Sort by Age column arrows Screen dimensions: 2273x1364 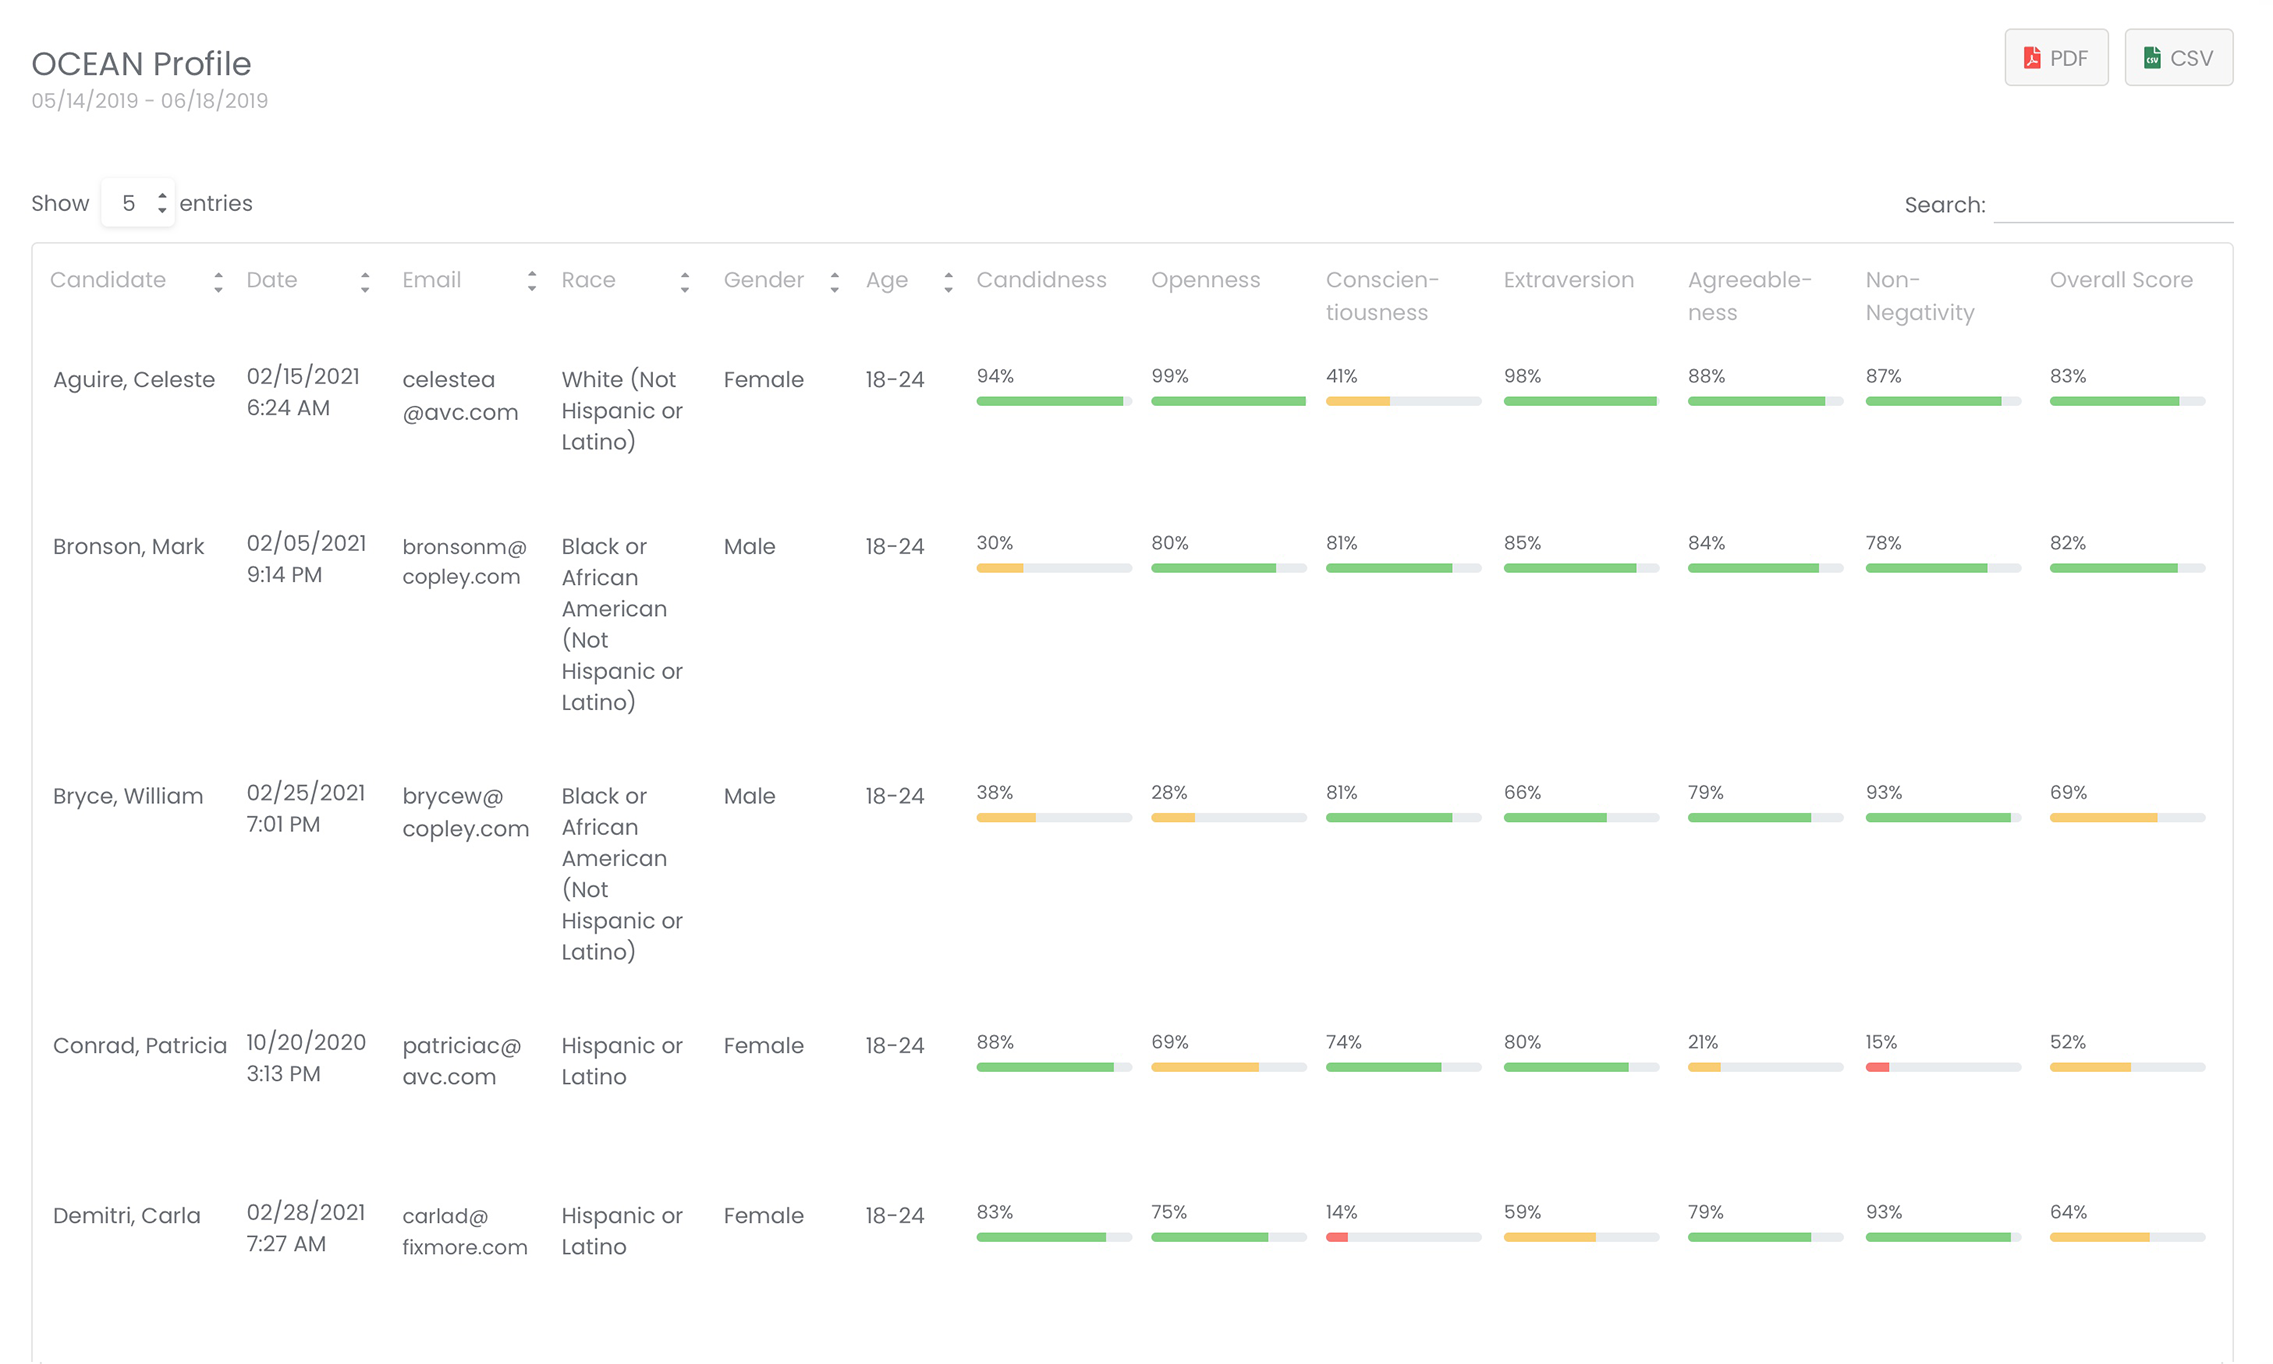[x=948, y=282]
